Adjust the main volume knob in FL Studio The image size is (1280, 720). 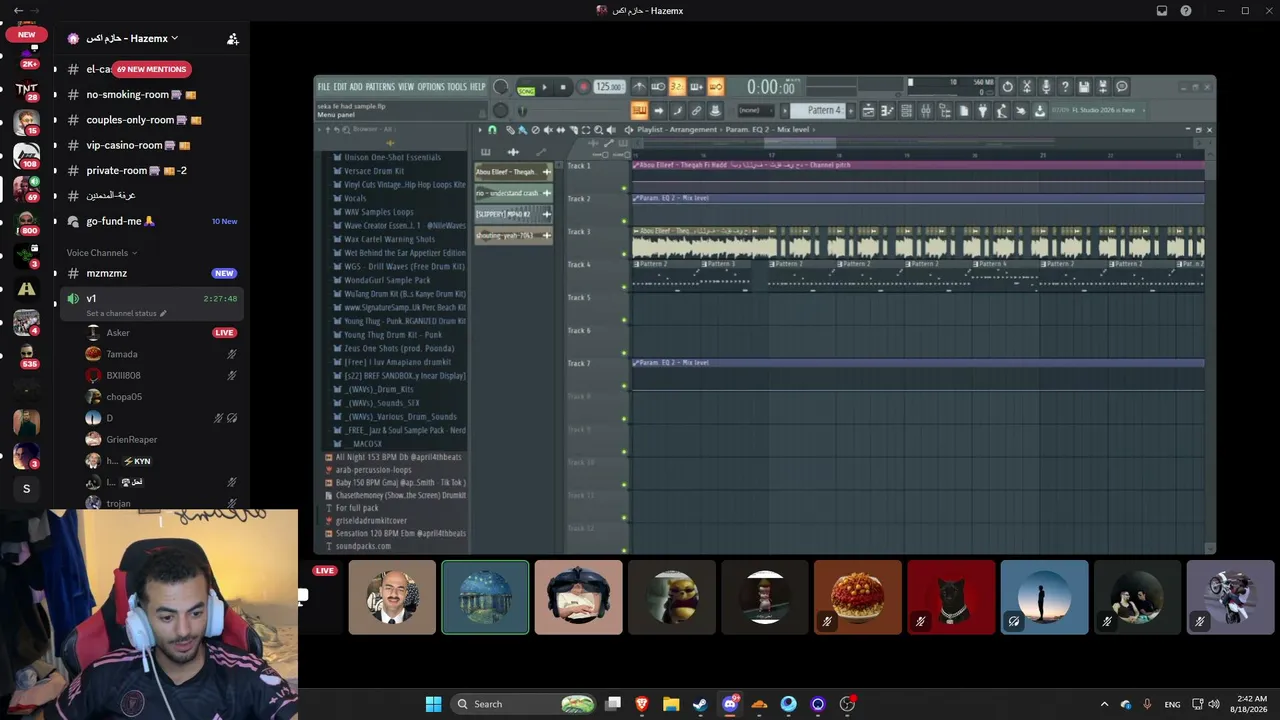point(501,88)
